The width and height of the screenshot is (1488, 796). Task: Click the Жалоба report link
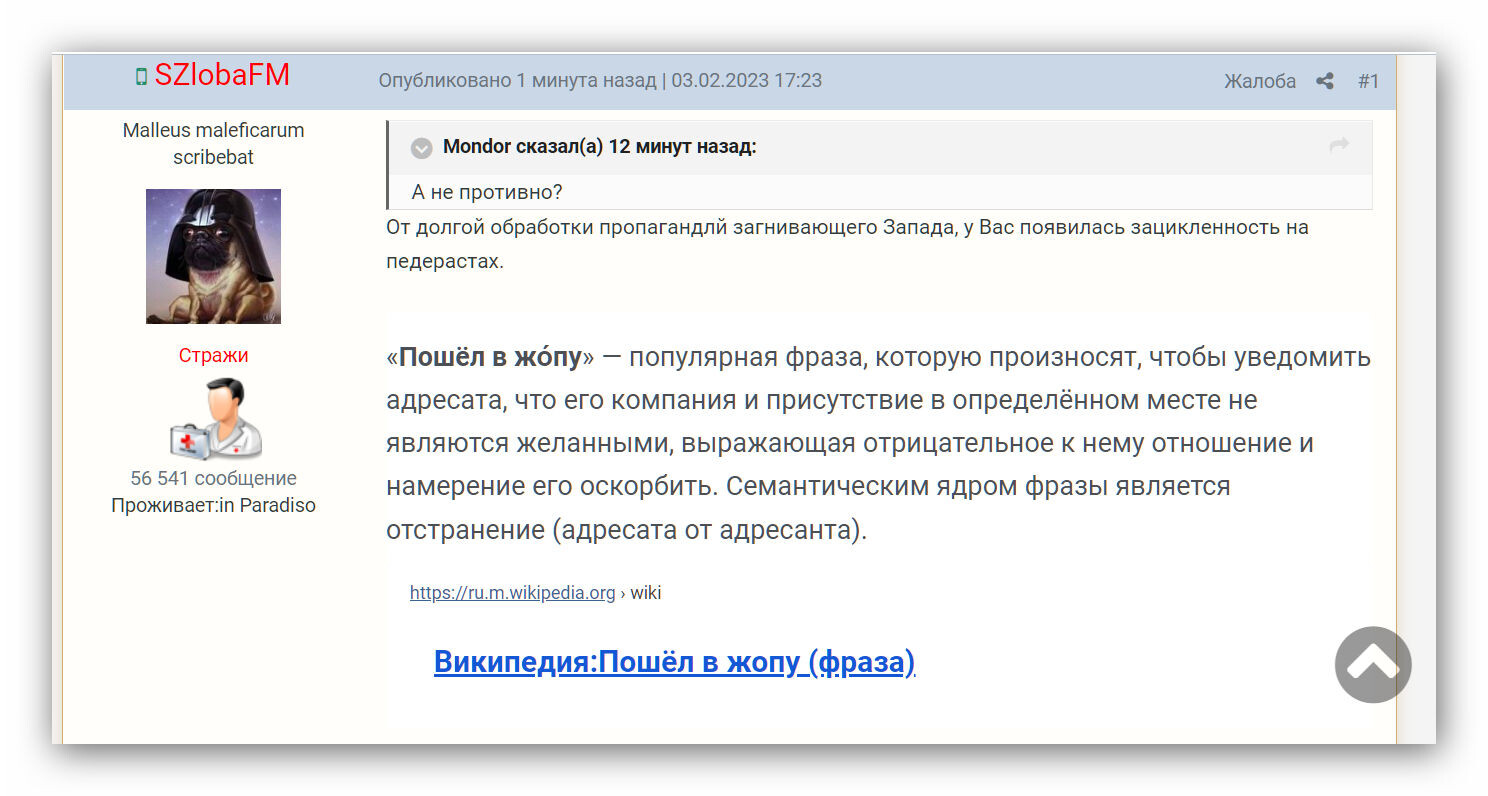(x=1259, y=81)
